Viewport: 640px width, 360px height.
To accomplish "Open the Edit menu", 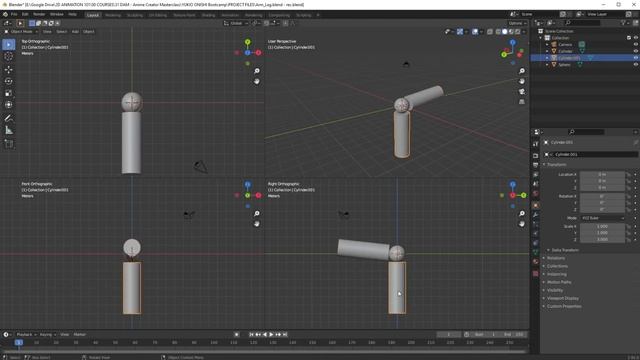I will tap(25, 14).
